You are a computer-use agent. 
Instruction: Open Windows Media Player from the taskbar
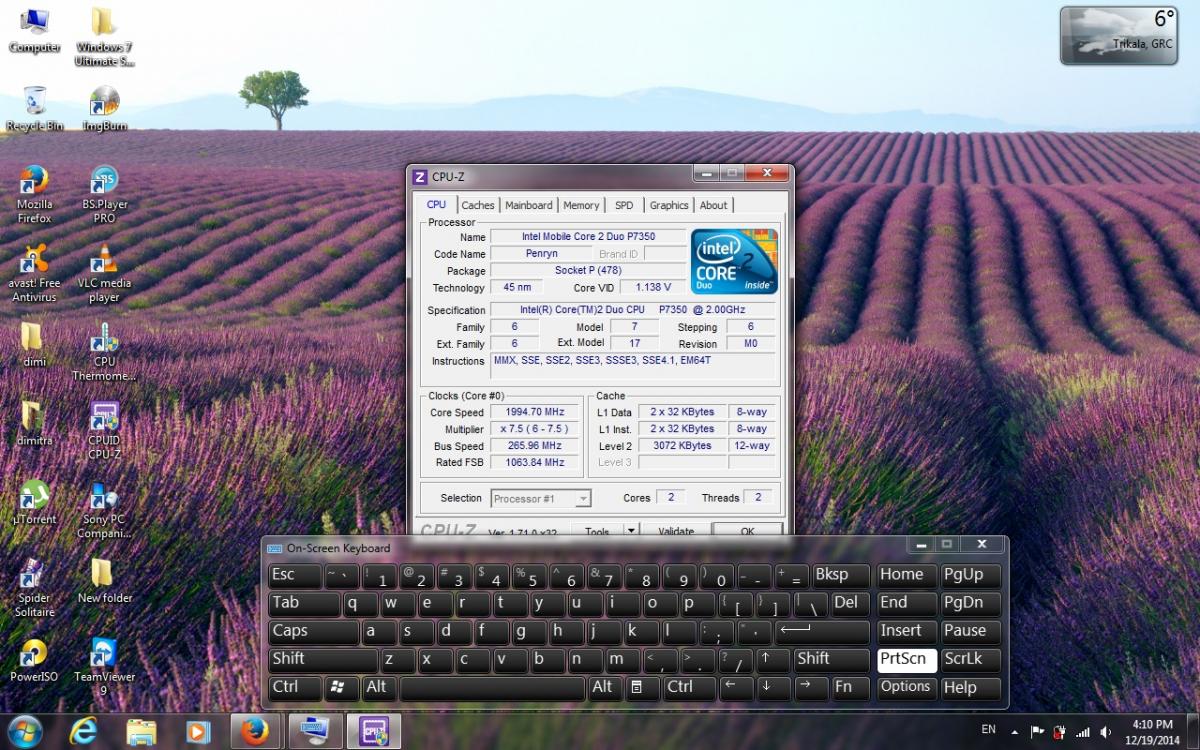(198, 731)
